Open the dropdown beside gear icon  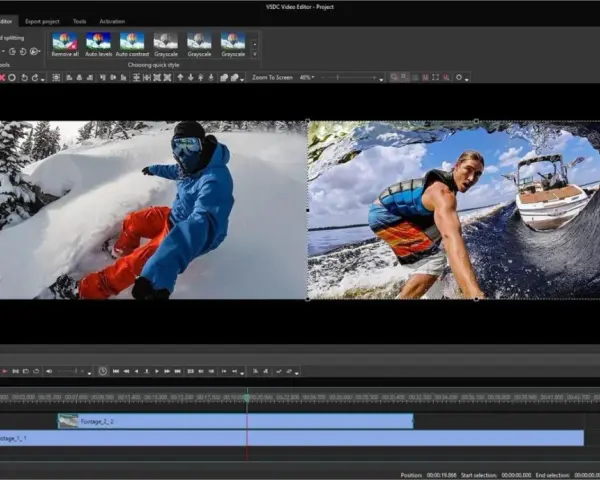tap(466, 80)
